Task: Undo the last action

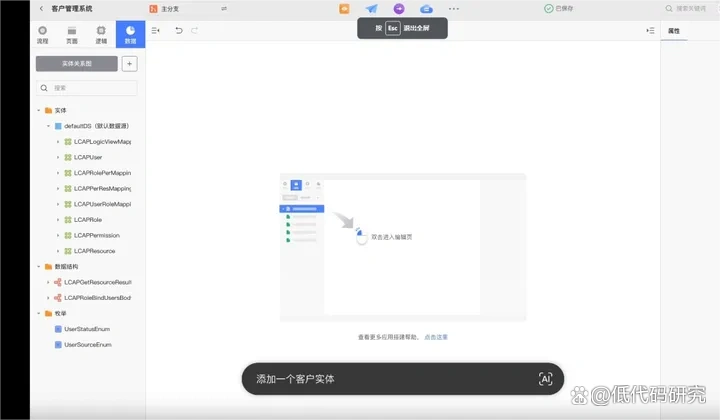Action: (179, 30)
